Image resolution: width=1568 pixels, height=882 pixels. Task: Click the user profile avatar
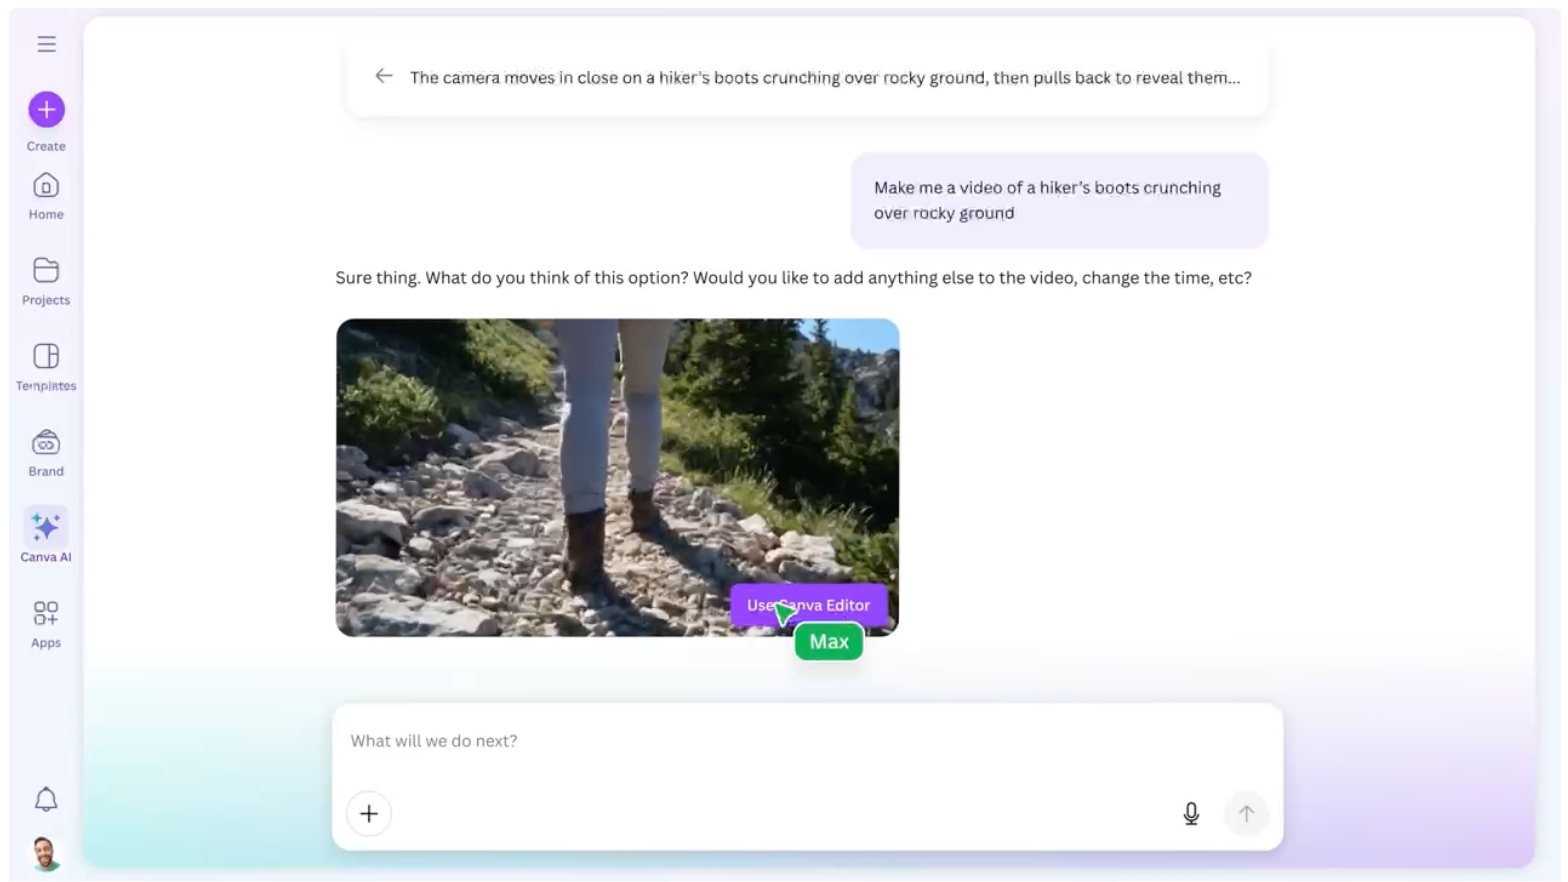46,853
